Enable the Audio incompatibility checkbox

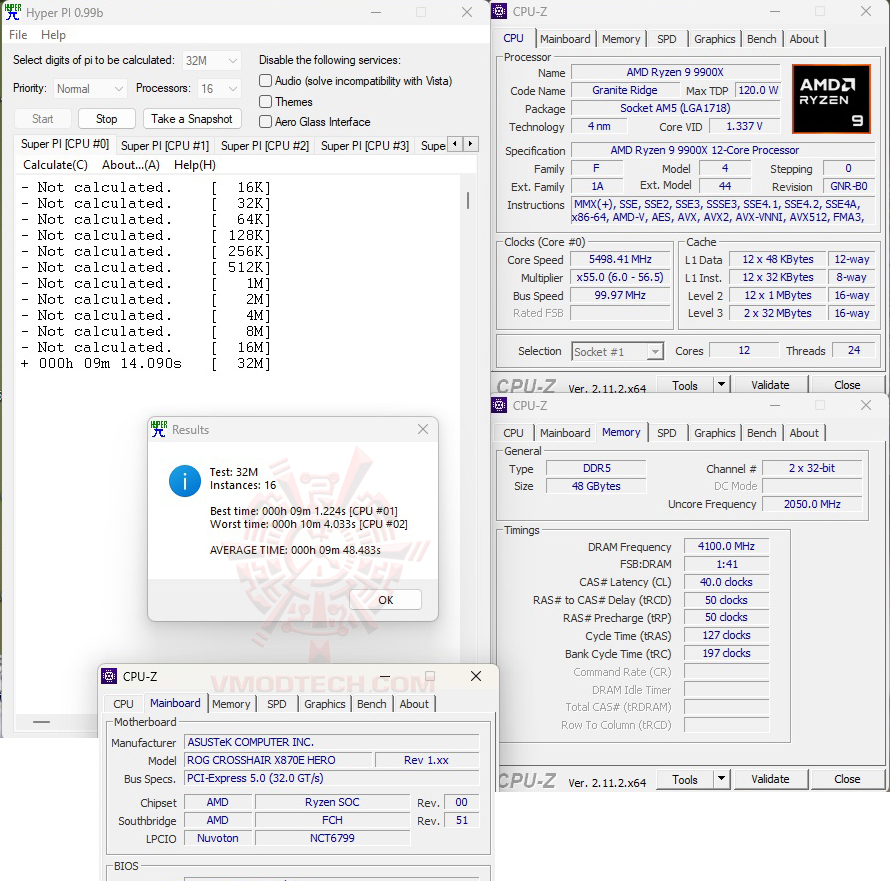click(265, 81)
